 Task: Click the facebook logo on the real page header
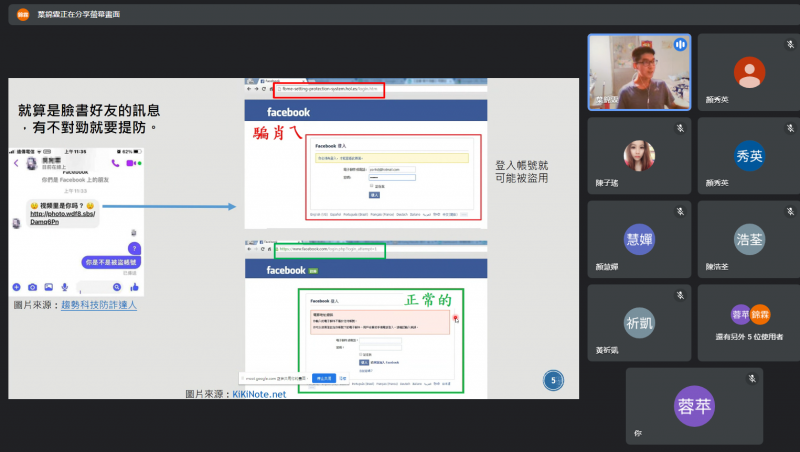286,270
